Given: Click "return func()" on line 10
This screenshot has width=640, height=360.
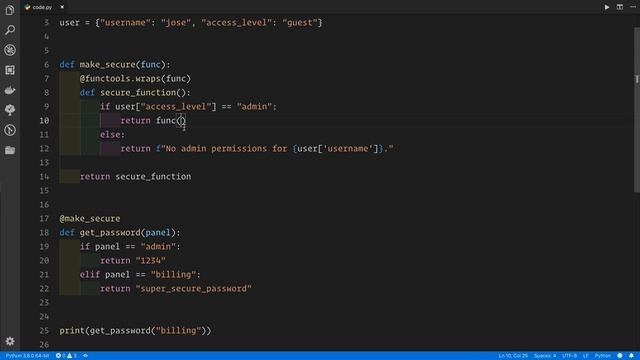Looking at the screenshot, I should tap(153, 120).
